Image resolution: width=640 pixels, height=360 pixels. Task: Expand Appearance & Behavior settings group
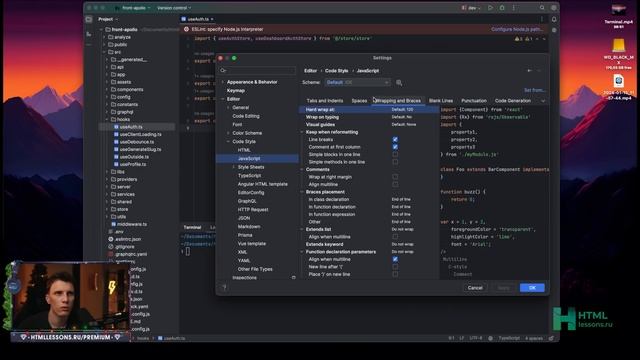click(222, 82)
